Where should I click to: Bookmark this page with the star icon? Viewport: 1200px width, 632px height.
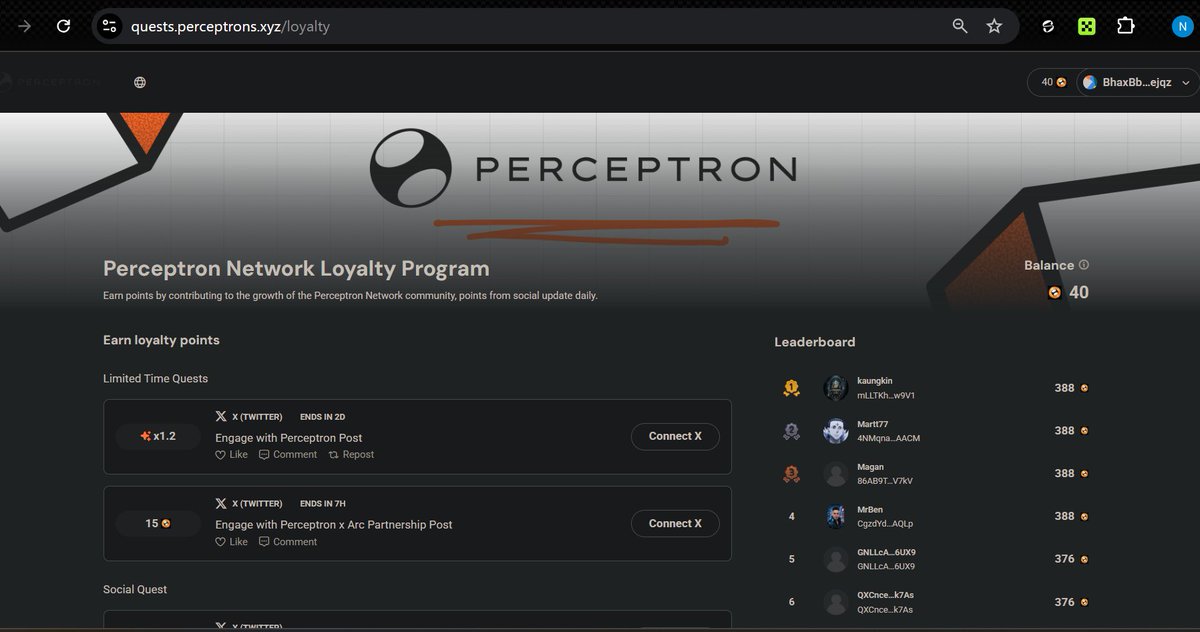coord(994,27)
